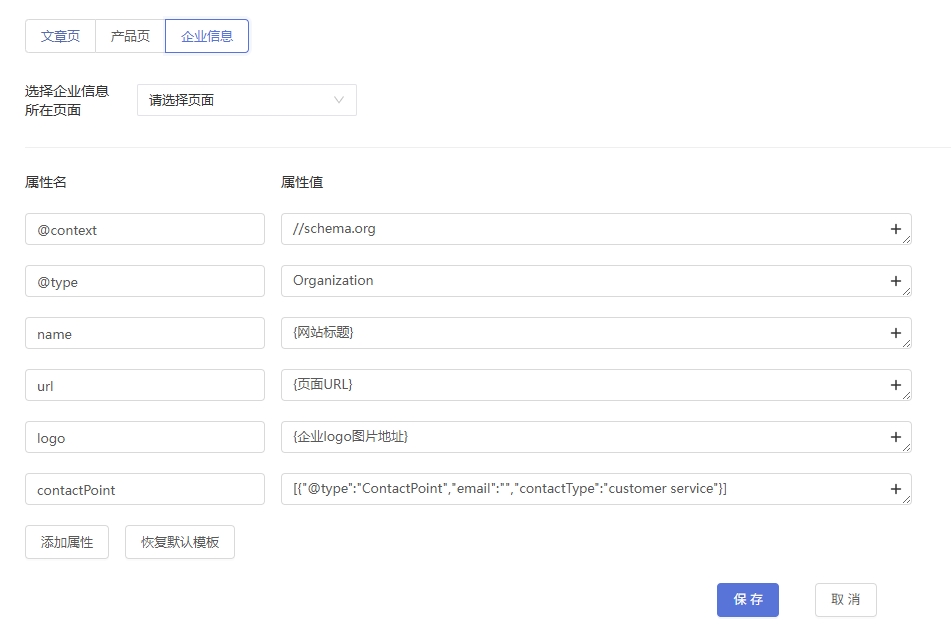
Task: Click the //schema.org value text area
Action: [580, 229]
